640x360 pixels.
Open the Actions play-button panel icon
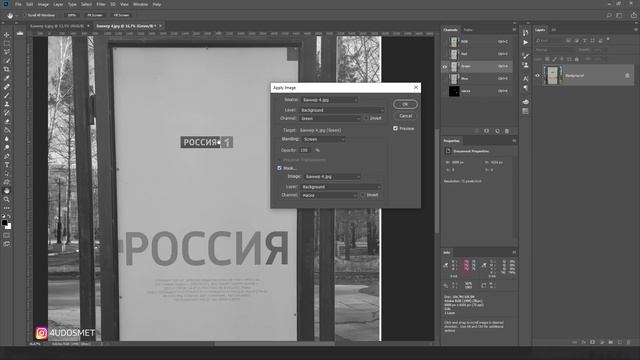click(x=525, y=42)
